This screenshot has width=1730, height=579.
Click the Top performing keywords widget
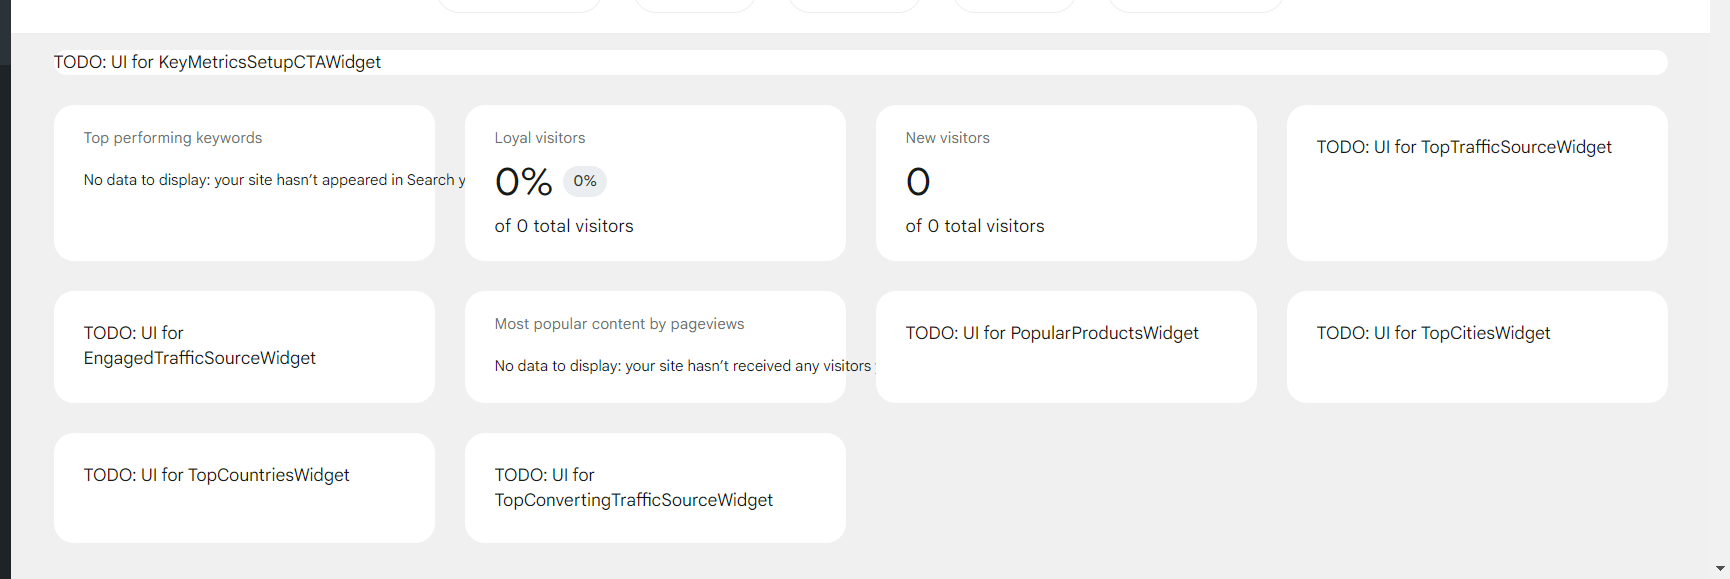pos(244,180)
